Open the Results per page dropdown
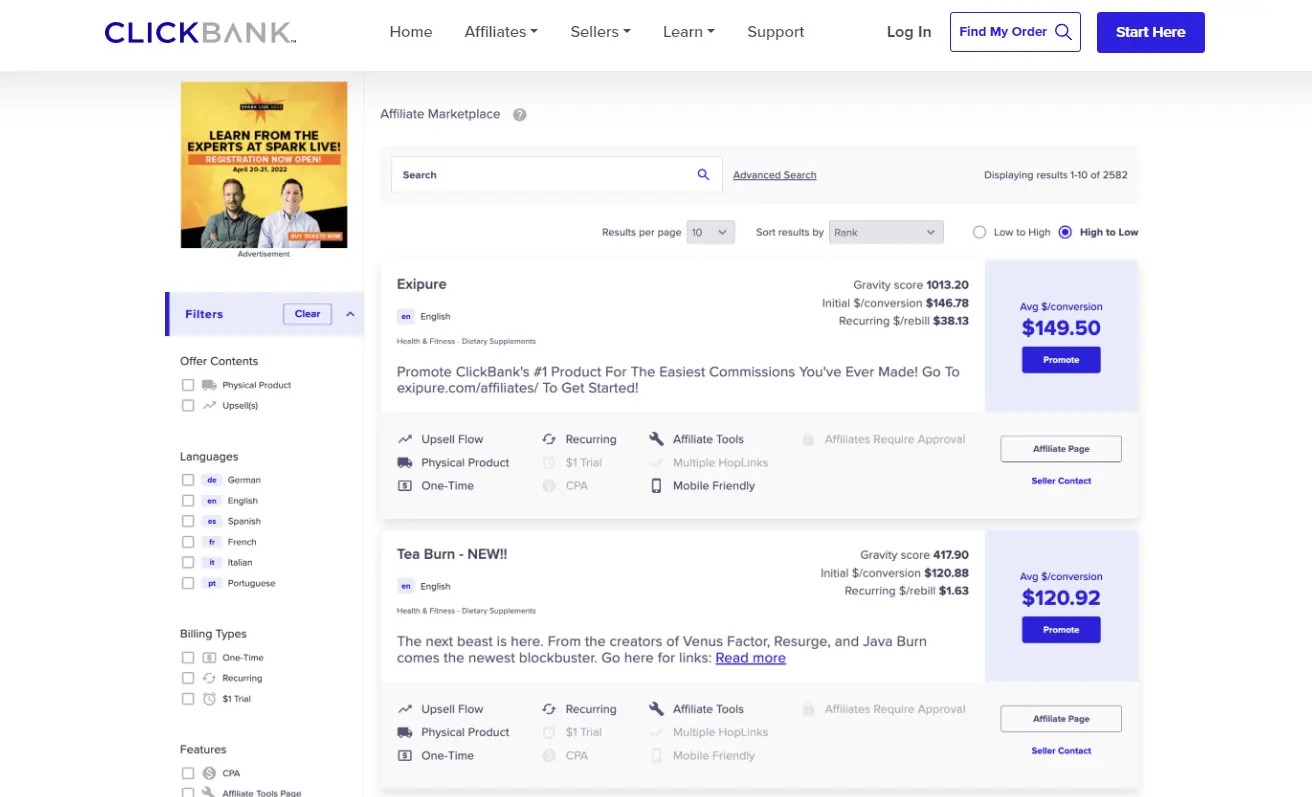1312x797 pixels. click(711, 232)
